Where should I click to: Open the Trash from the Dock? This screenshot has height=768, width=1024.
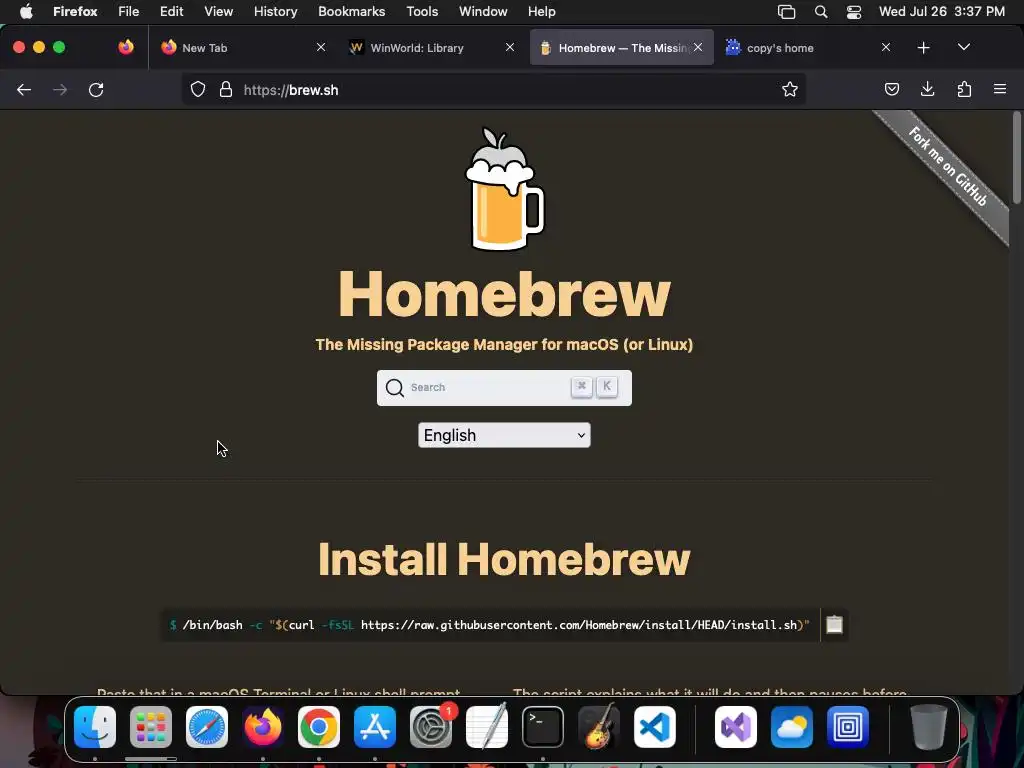(929, 727)
